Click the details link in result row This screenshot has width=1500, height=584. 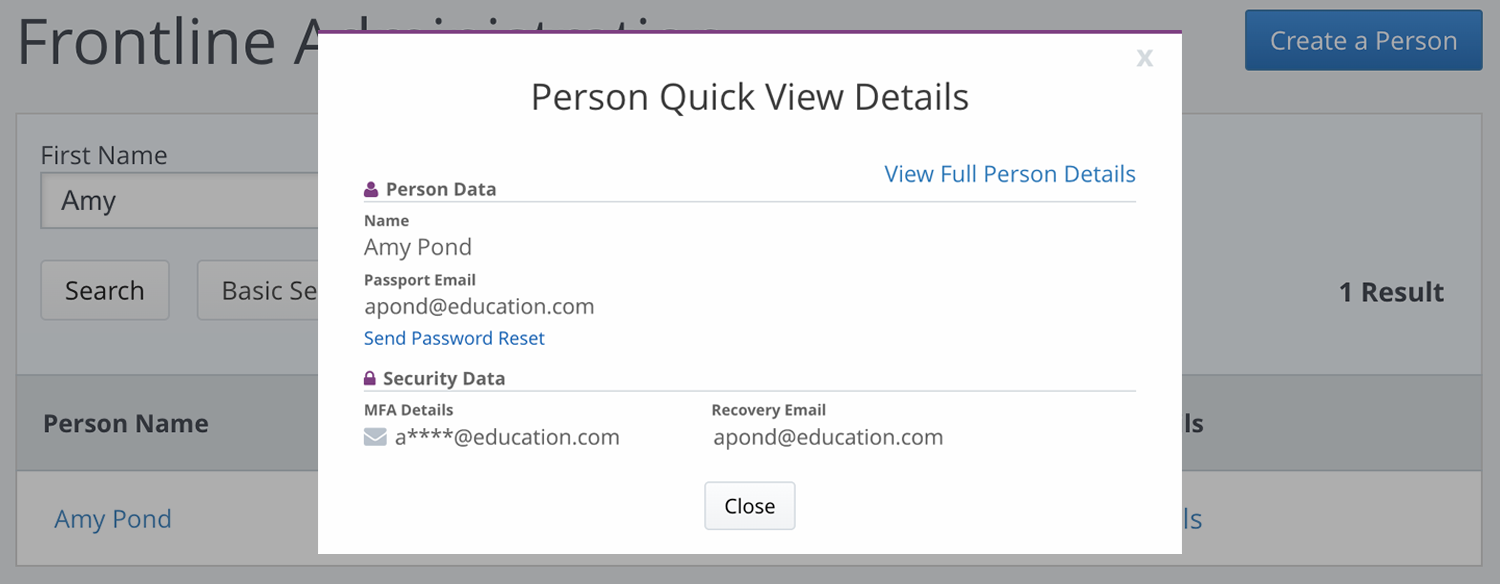[x=1192, y=519]
